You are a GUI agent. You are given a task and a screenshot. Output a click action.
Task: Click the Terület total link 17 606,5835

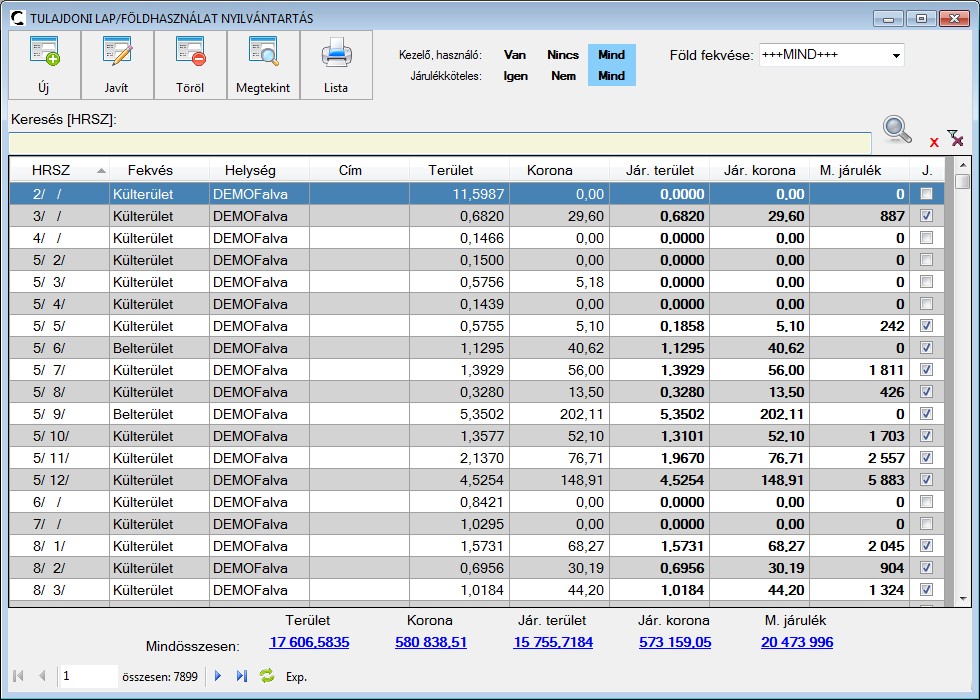(308, 642)
